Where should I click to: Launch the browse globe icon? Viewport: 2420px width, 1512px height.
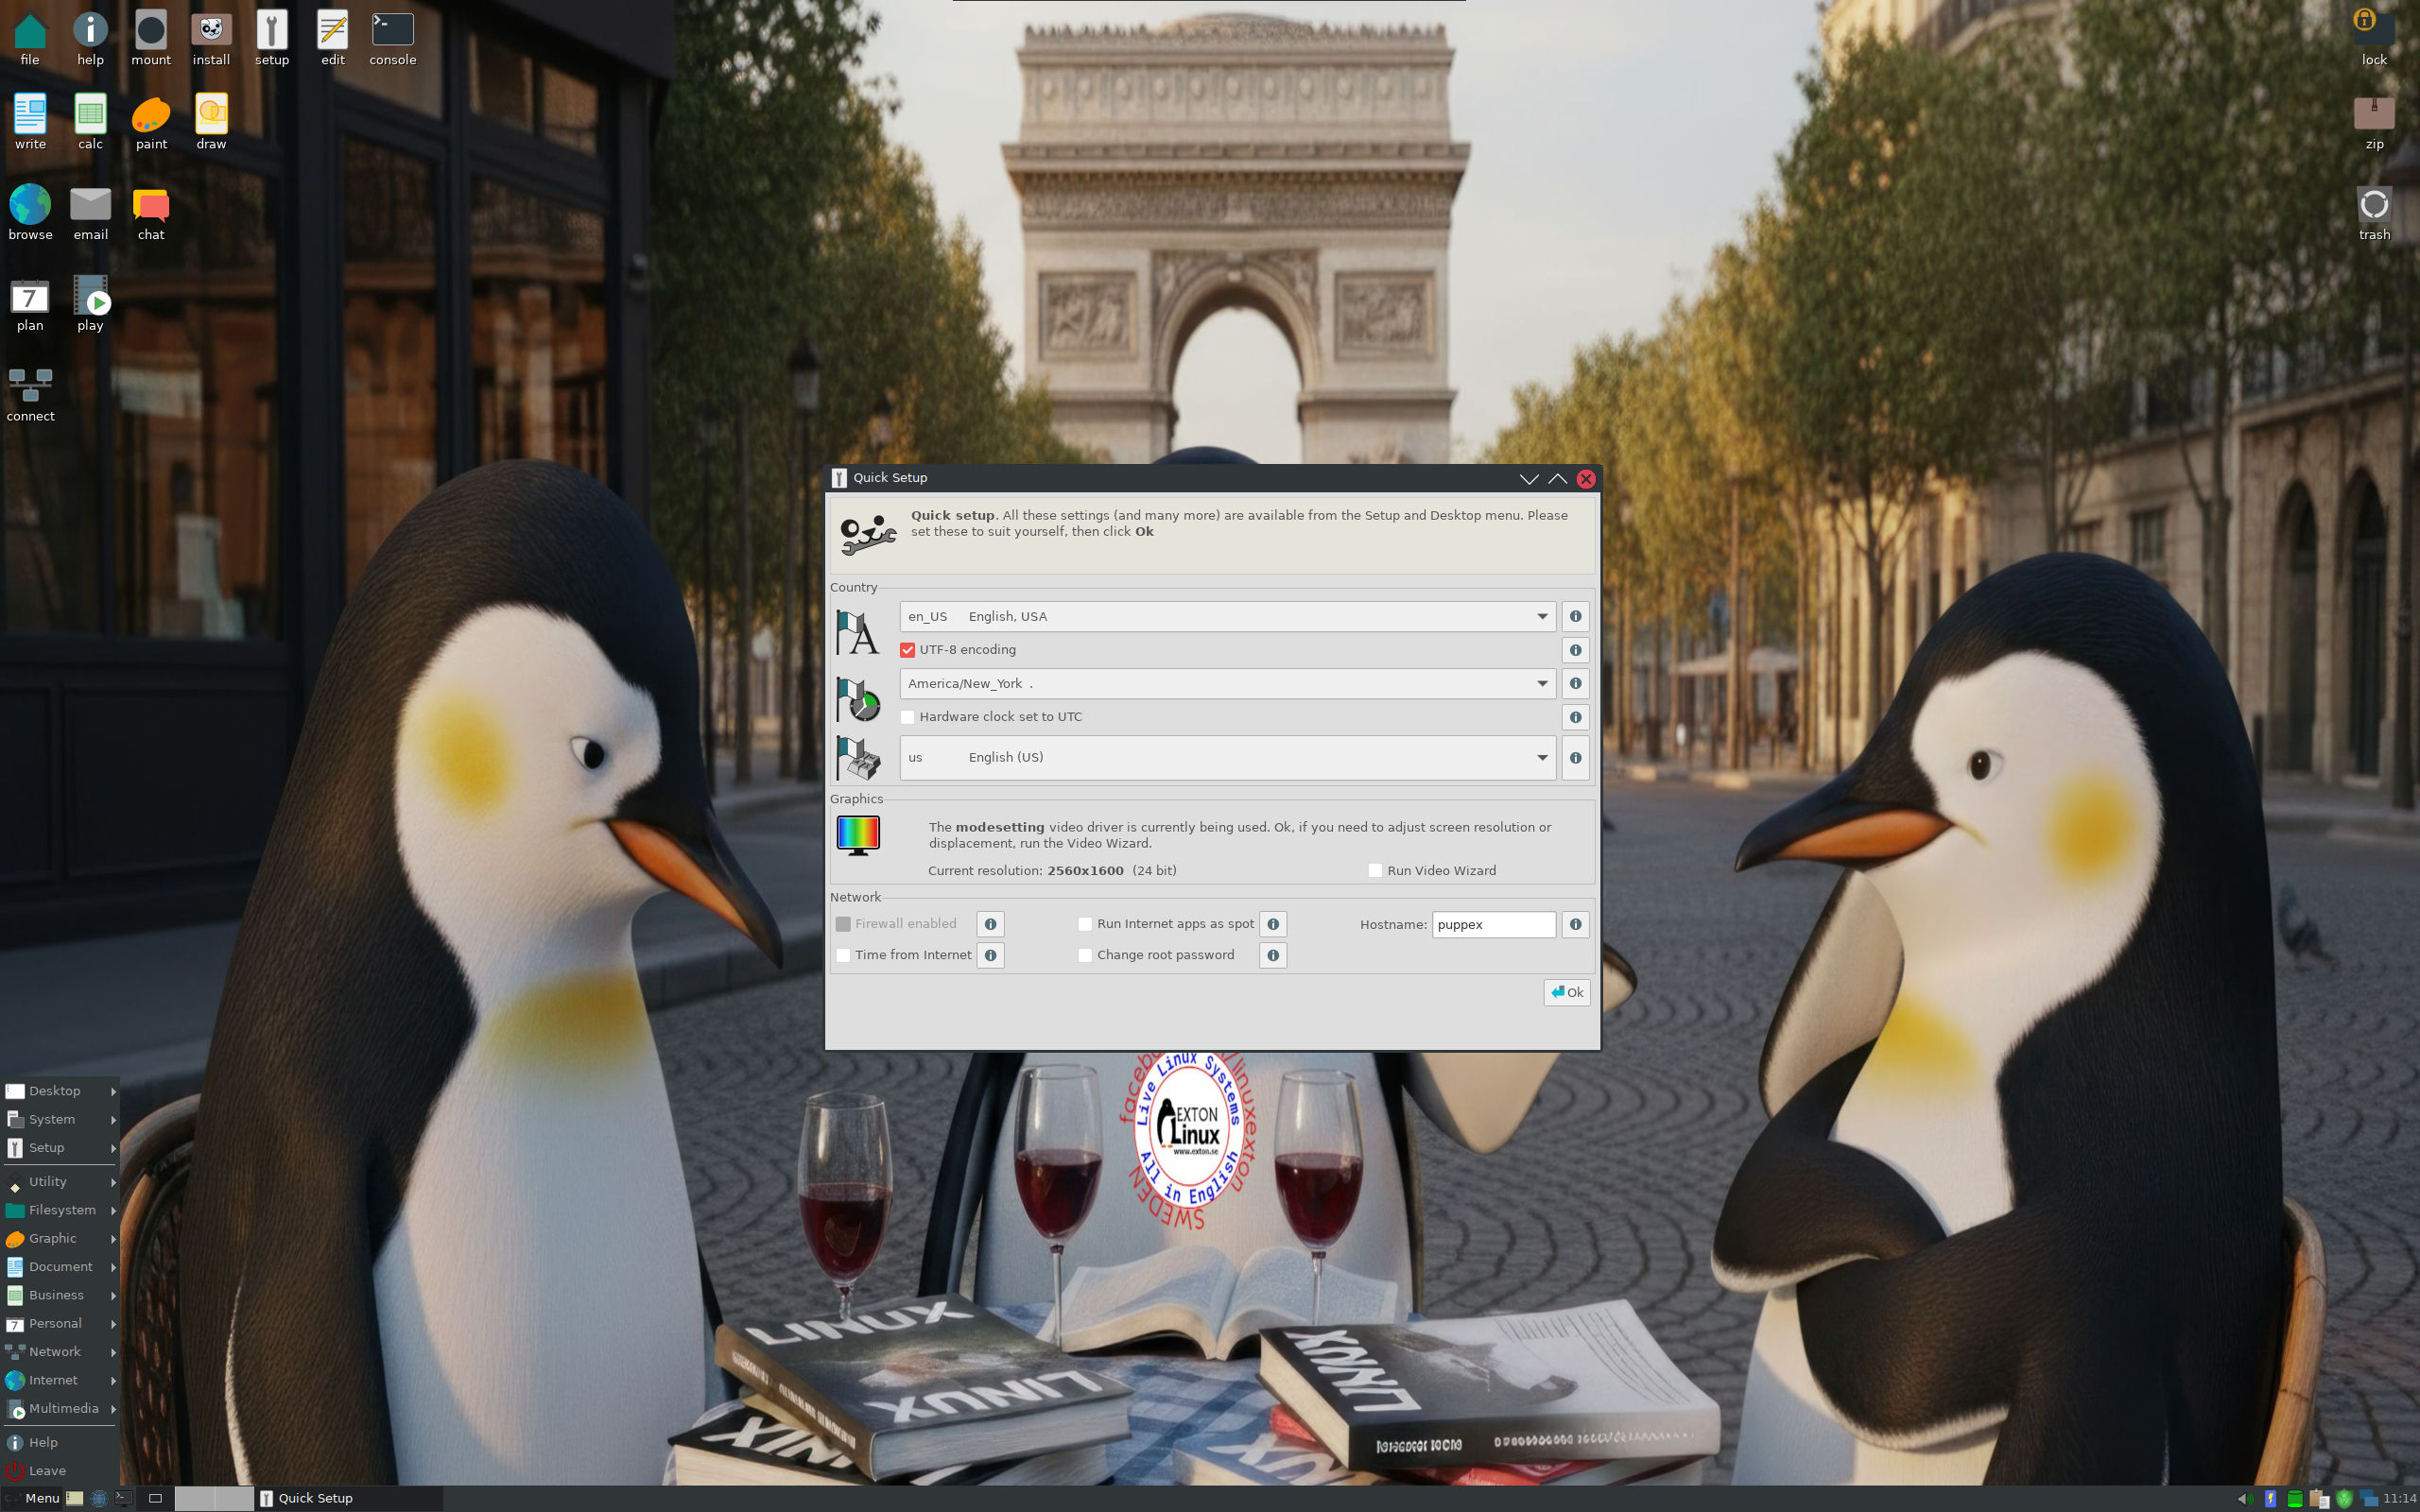30,212
